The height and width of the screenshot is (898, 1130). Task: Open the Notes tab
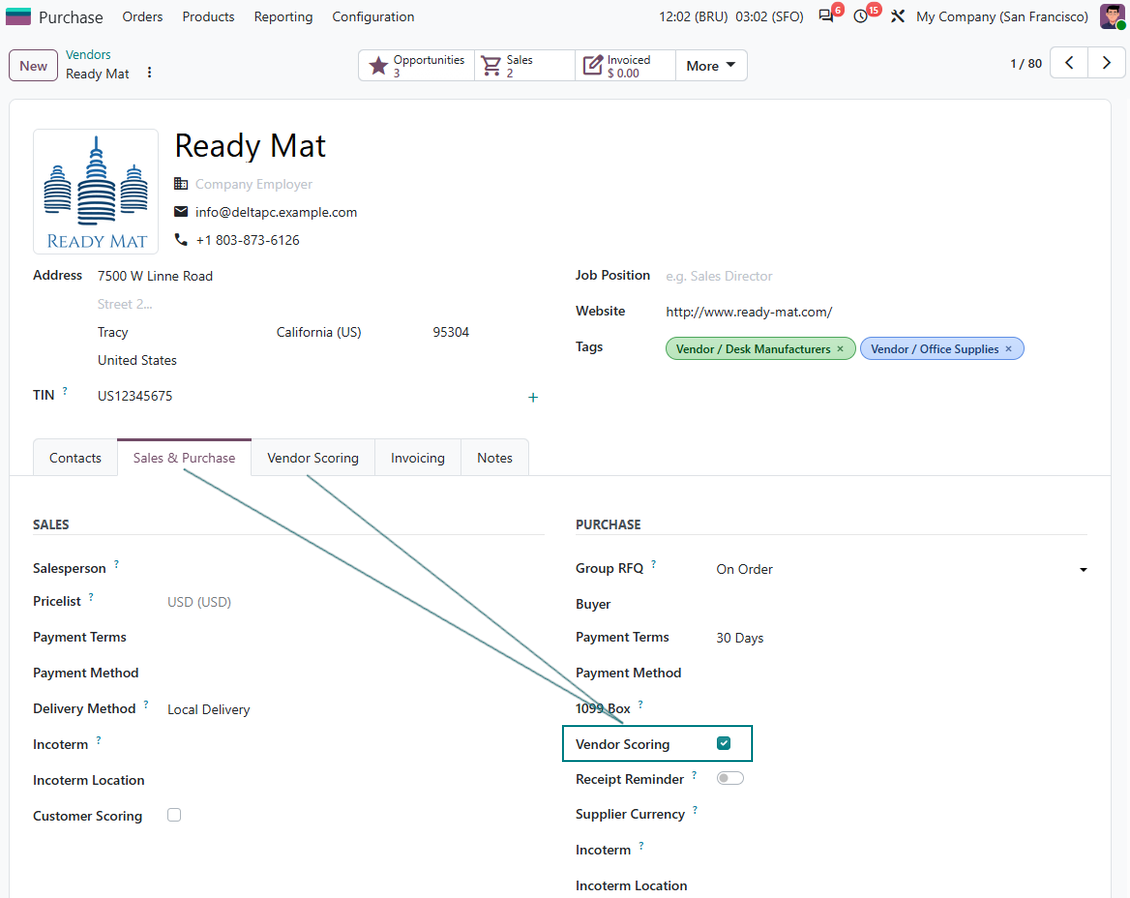pyautogui.click(x=495, y=458)
